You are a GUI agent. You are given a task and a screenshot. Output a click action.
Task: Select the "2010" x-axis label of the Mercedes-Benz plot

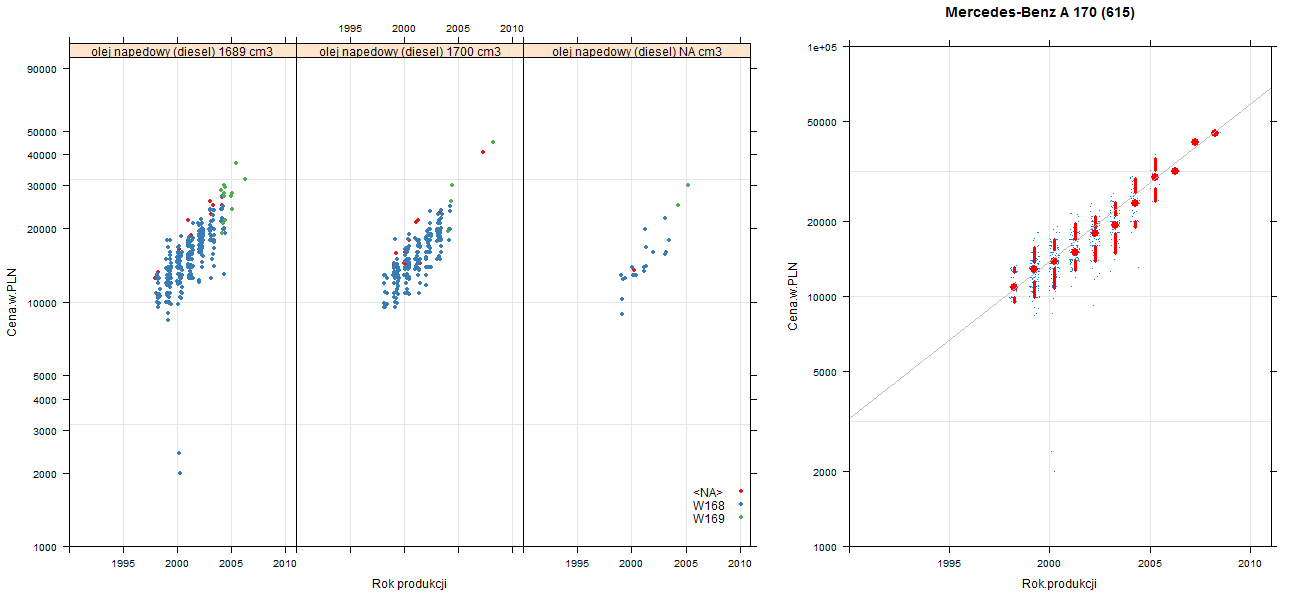click(x=1250, y=565)
